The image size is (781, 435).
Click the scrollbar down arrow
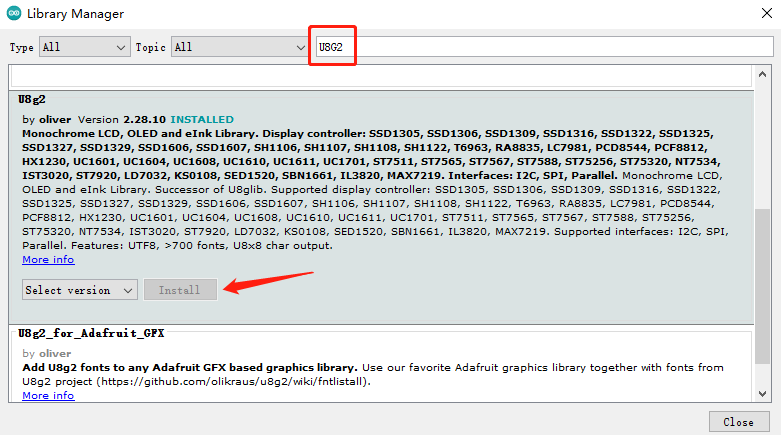[x=762, y=394]
